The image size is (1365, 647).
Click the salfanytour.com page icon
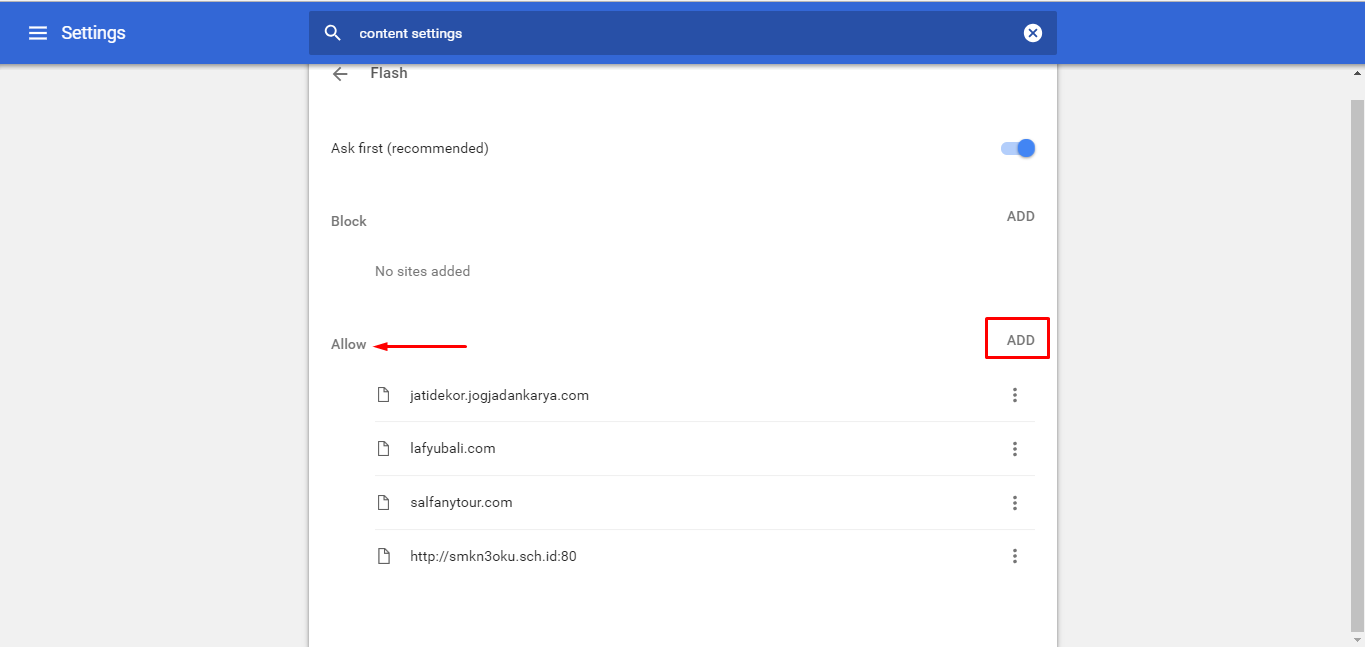point(383,503)
